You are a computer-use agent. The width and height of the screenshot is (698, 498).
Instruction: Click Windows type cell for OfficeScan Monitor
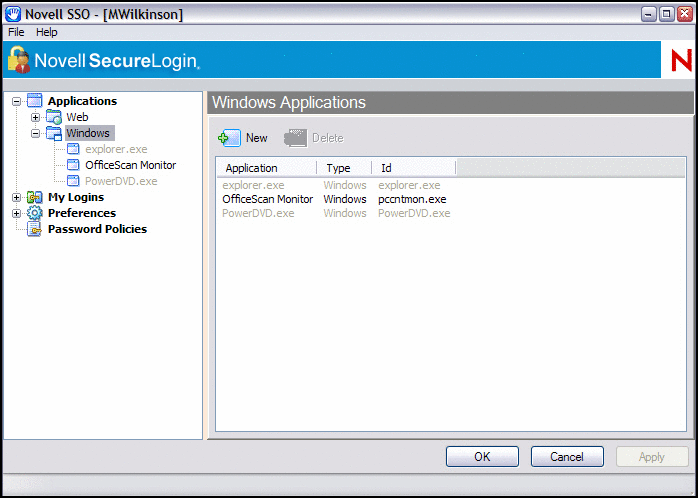click(x=345, y=199)
